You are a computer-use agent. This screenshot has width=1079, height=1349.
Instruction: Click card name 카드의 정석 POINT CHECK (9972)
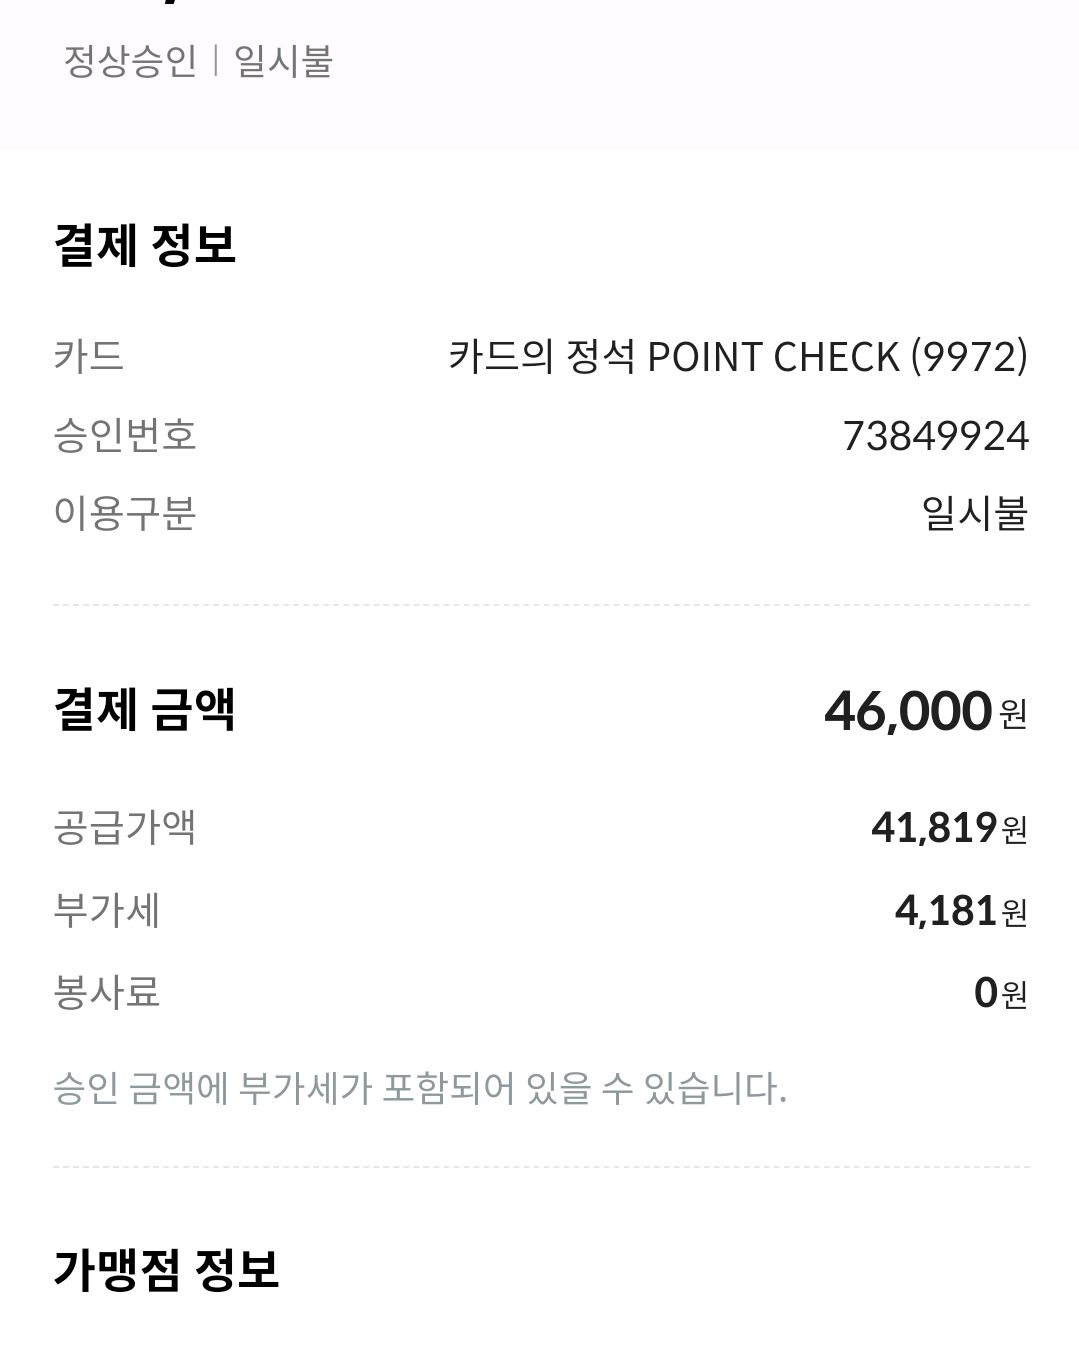[738, 357]
